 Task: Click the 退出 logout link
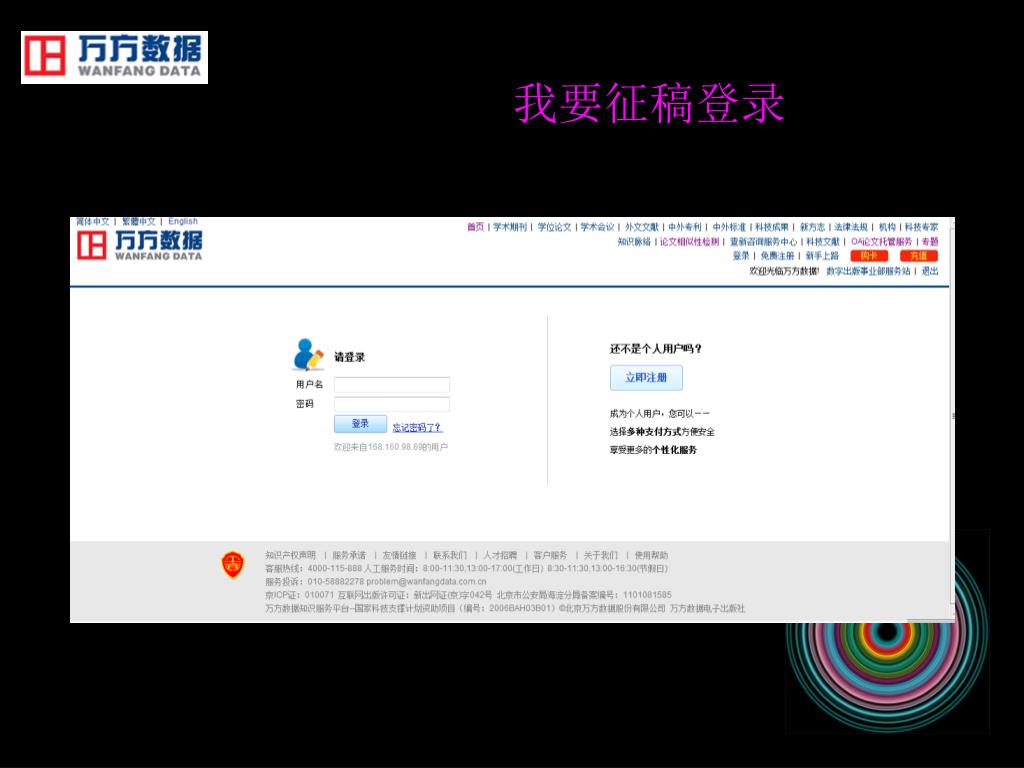tap(930, 271)
